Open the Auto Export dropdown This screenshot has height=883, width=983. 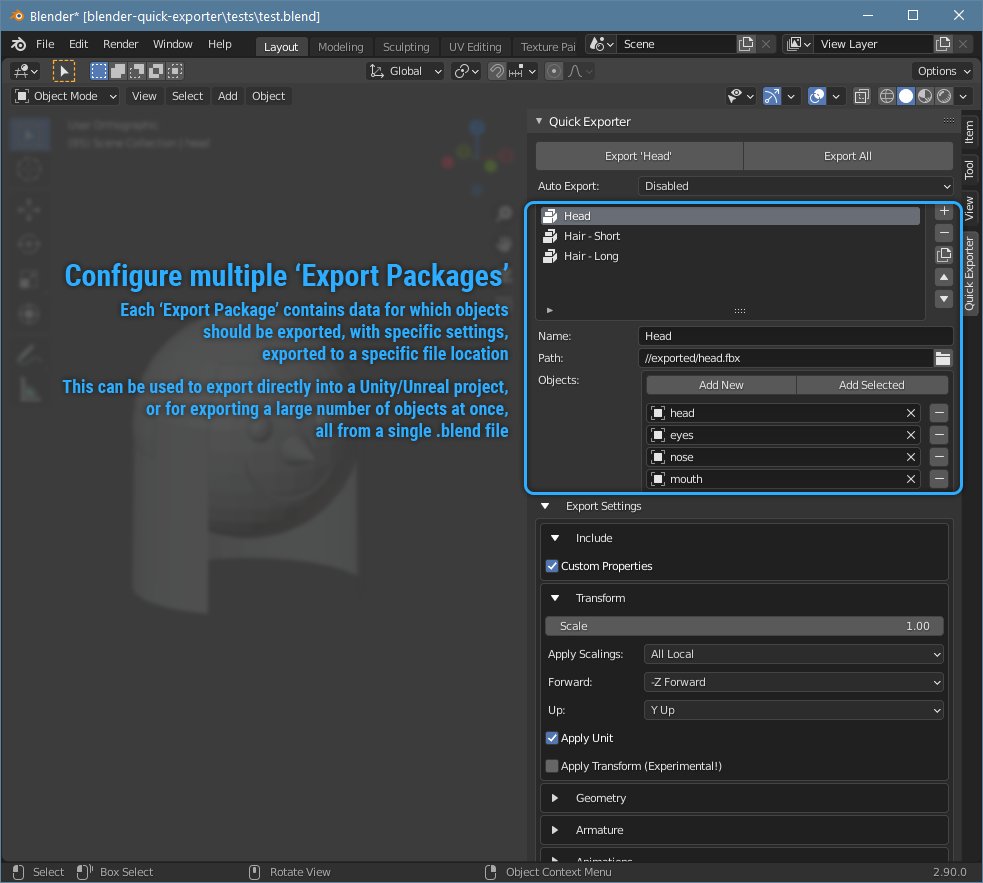(x=796, y=186)
